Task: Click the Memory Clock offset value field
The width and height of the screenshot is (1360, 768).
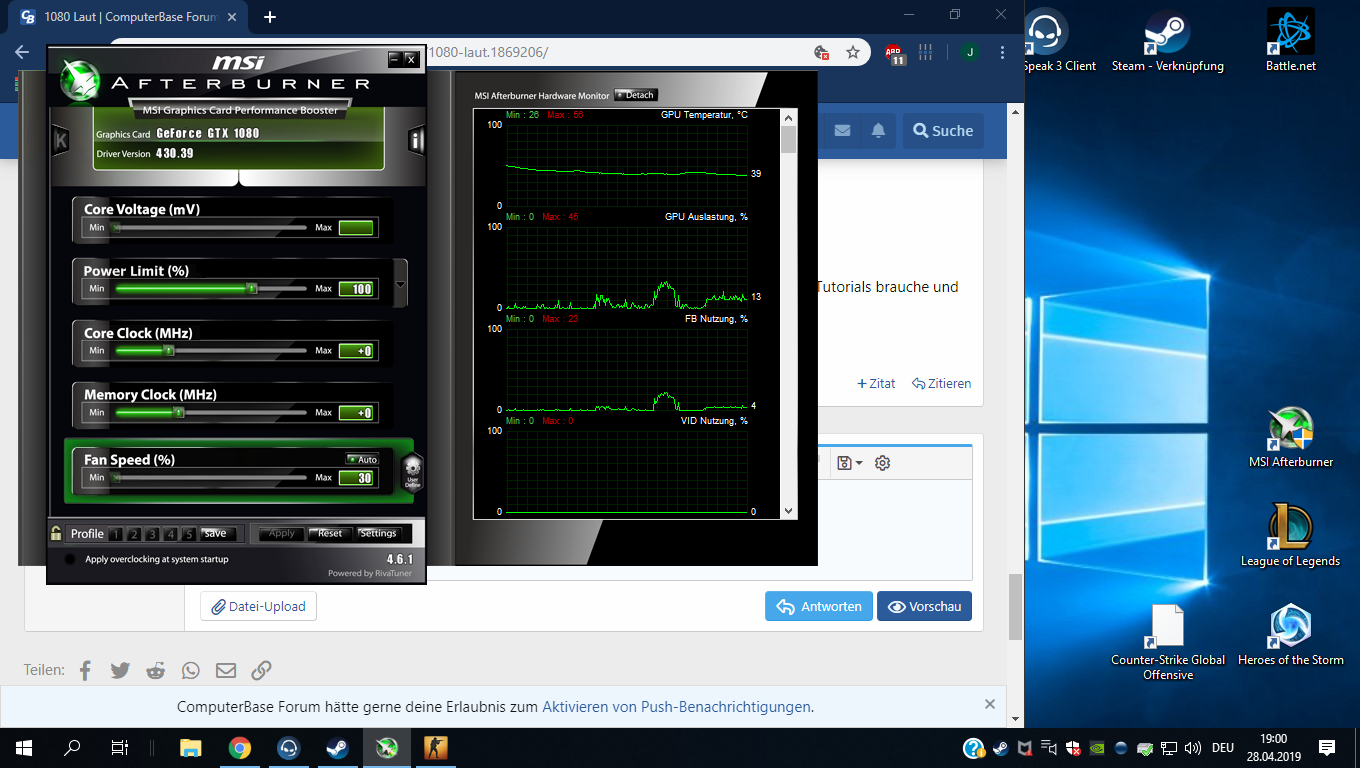Action: (x=356, y=413)
